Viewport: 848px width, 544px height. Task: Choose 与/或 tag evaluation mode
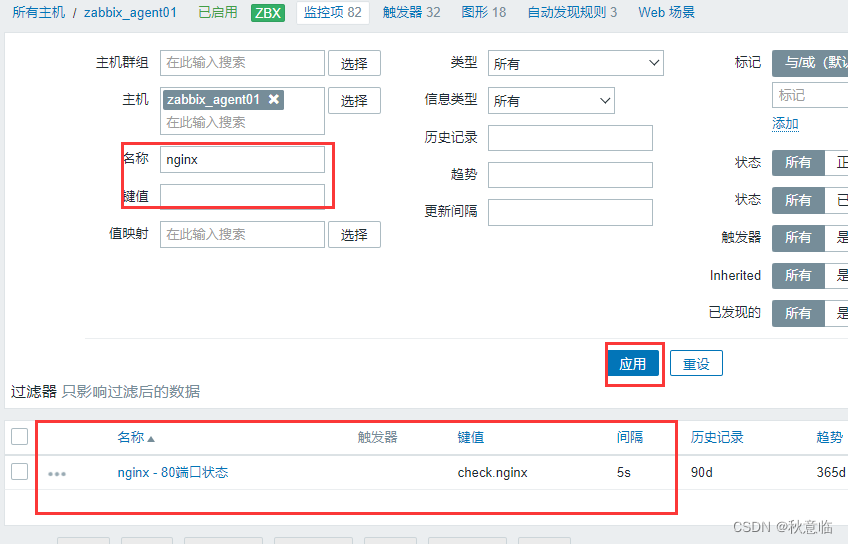810,63
